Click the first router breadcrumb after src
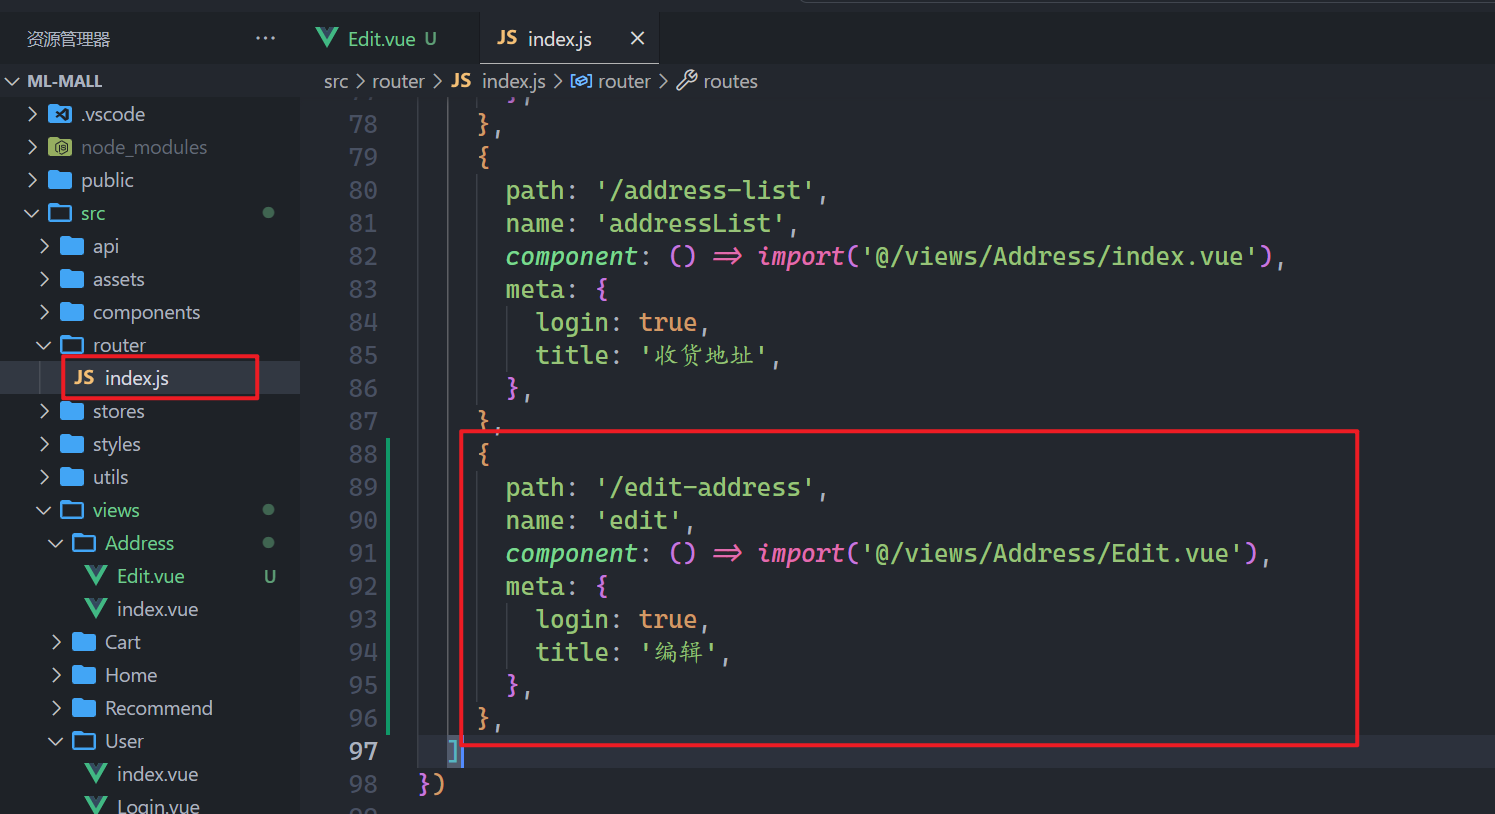 coord(398,81)
